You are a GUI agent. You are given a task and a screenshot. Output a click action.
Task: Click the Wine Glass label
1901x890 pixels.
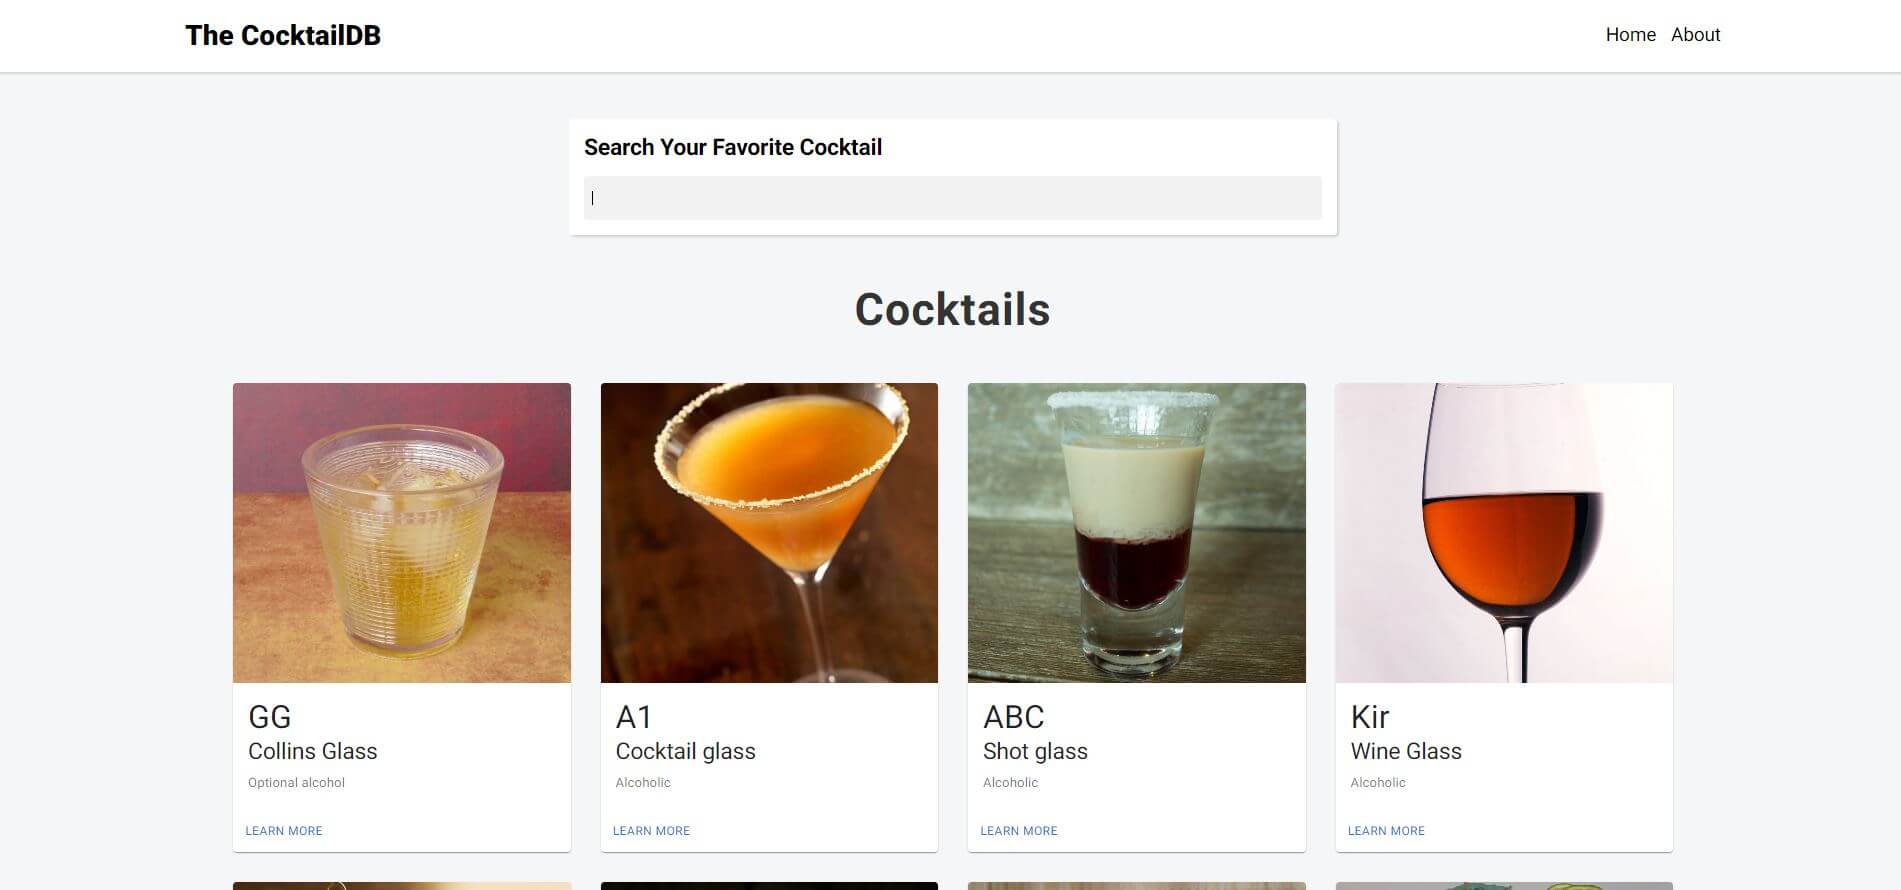pyautogui.click(x=1406, y=751)
